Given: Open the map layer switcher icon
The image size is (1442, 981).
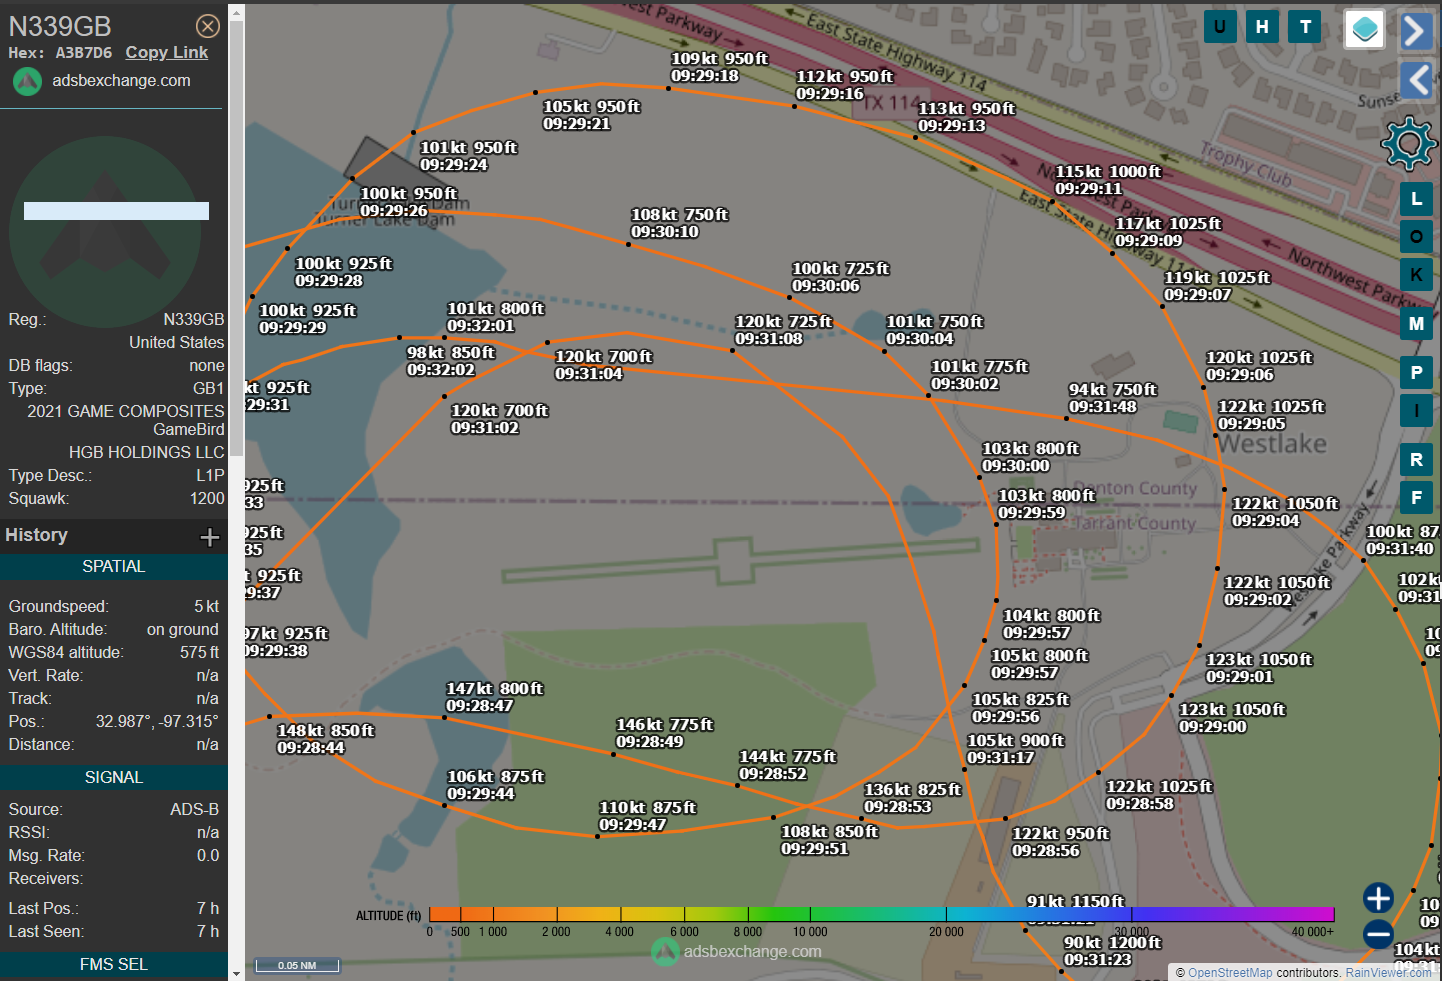Looking at the screenshot, I should [1365, 29].
